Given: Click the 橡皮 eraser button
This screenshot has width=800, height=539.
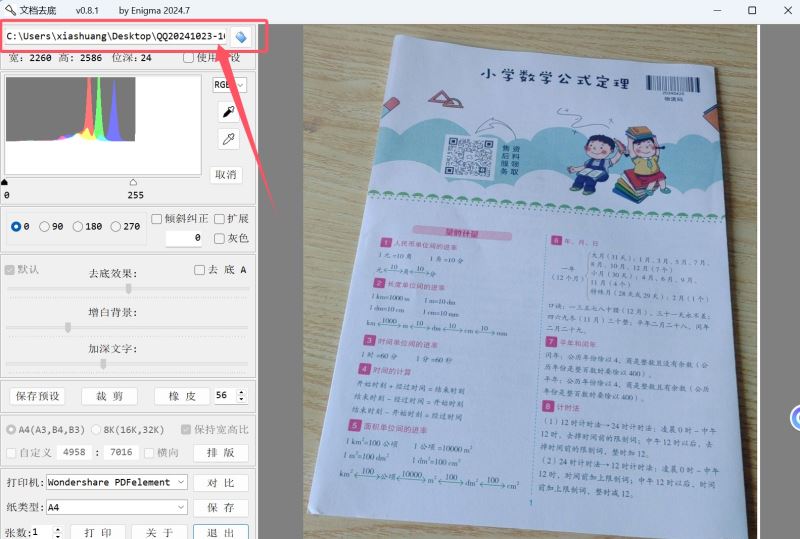Looking at the screenshot, I should 182,396.
